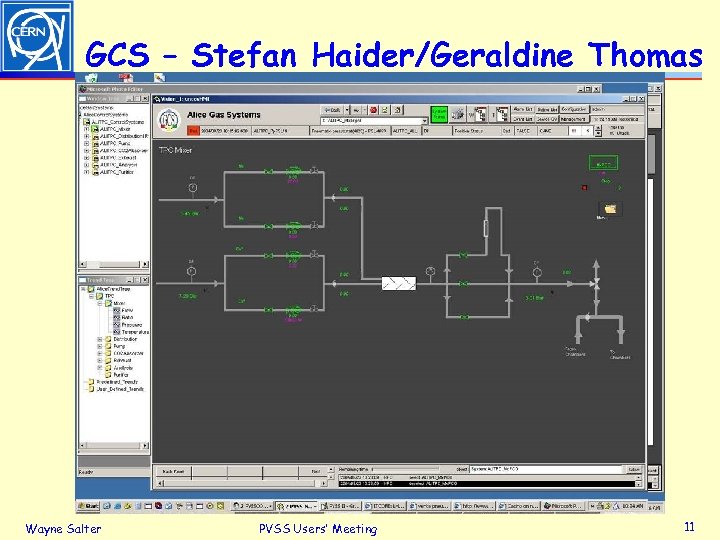Click the white static mixer block
Screen dimensions: 720x540
(x=399, y=283)
